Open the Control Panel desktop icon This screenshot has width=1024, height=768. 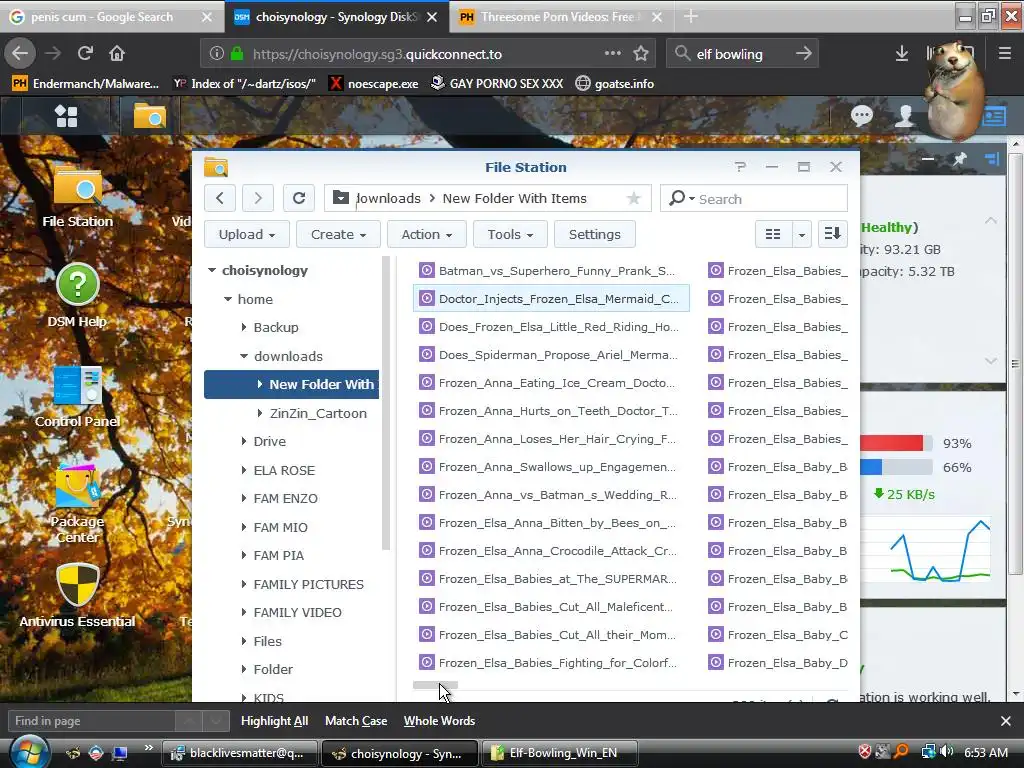[x=77, y=396]
